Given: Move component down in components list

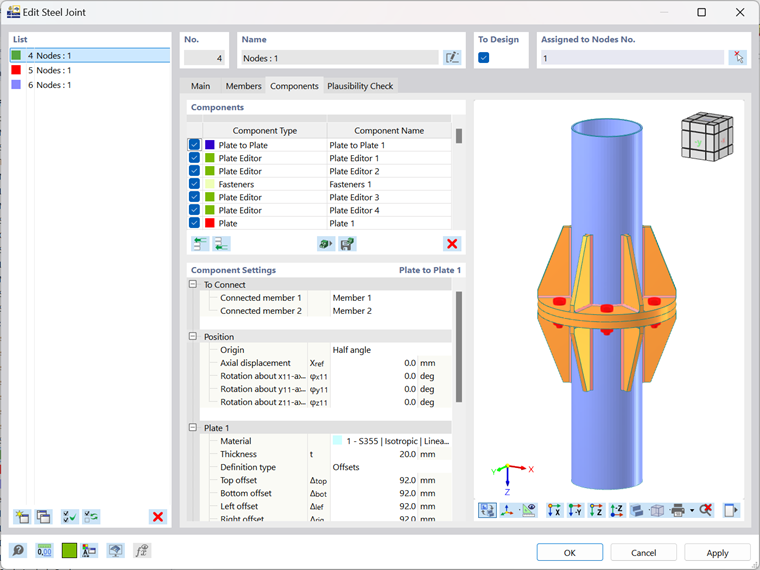Looking at the screenshot, I should pyautogui.click(x=222, y=243).
